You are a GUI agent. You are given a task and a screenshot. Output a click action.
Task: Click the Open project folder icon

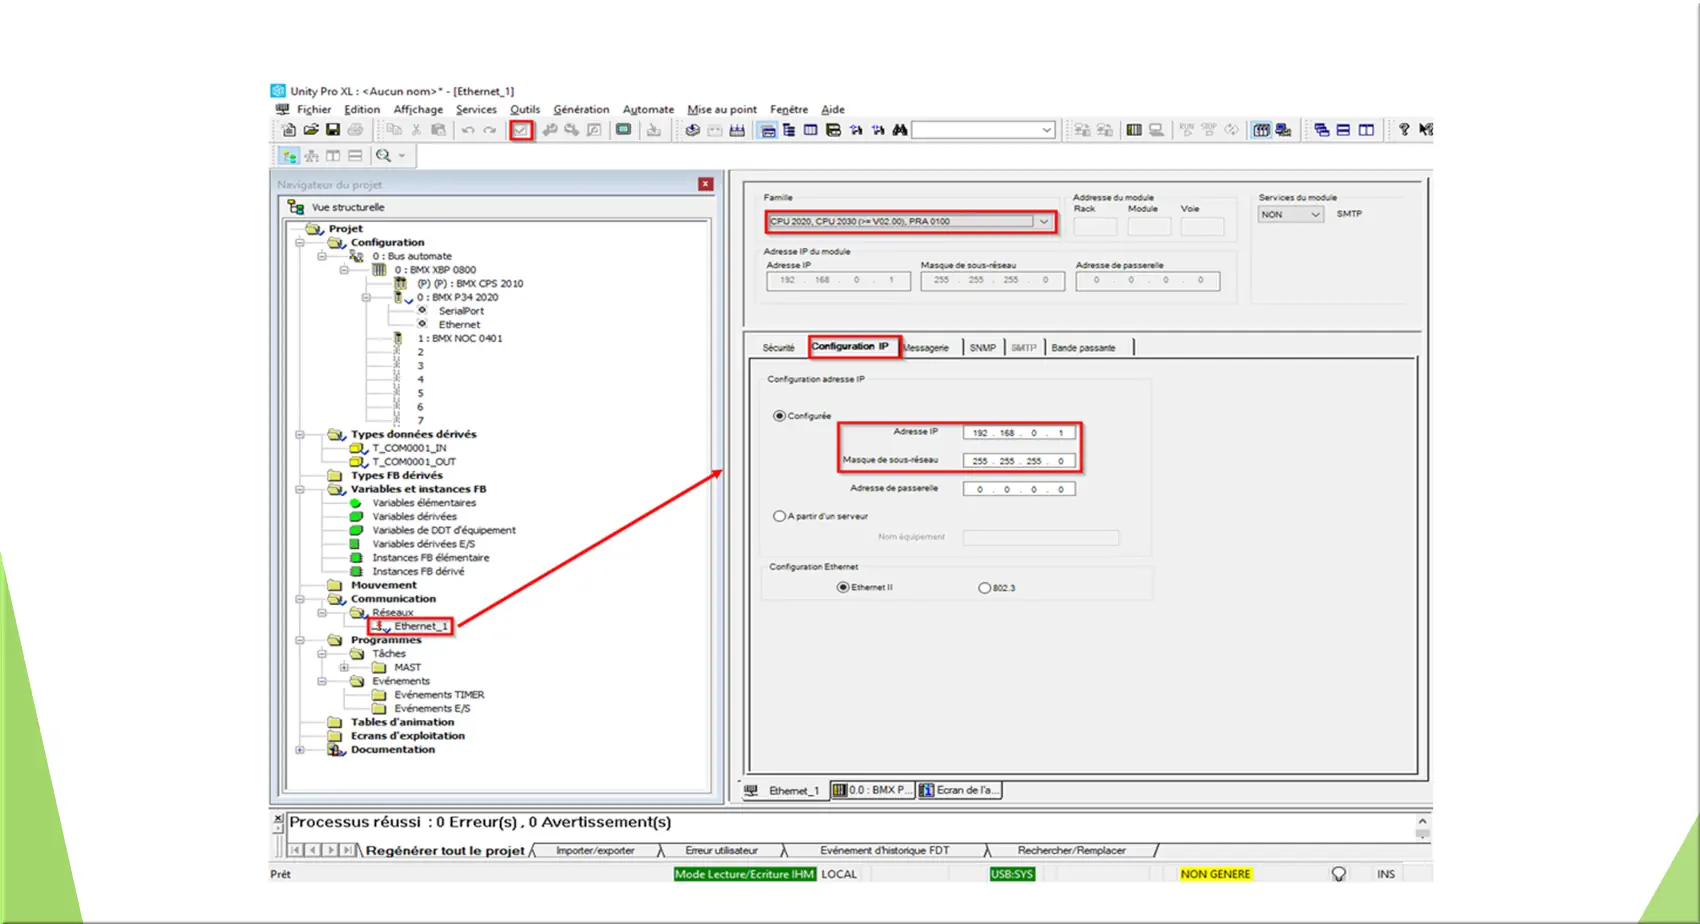(x=311, y=130)
